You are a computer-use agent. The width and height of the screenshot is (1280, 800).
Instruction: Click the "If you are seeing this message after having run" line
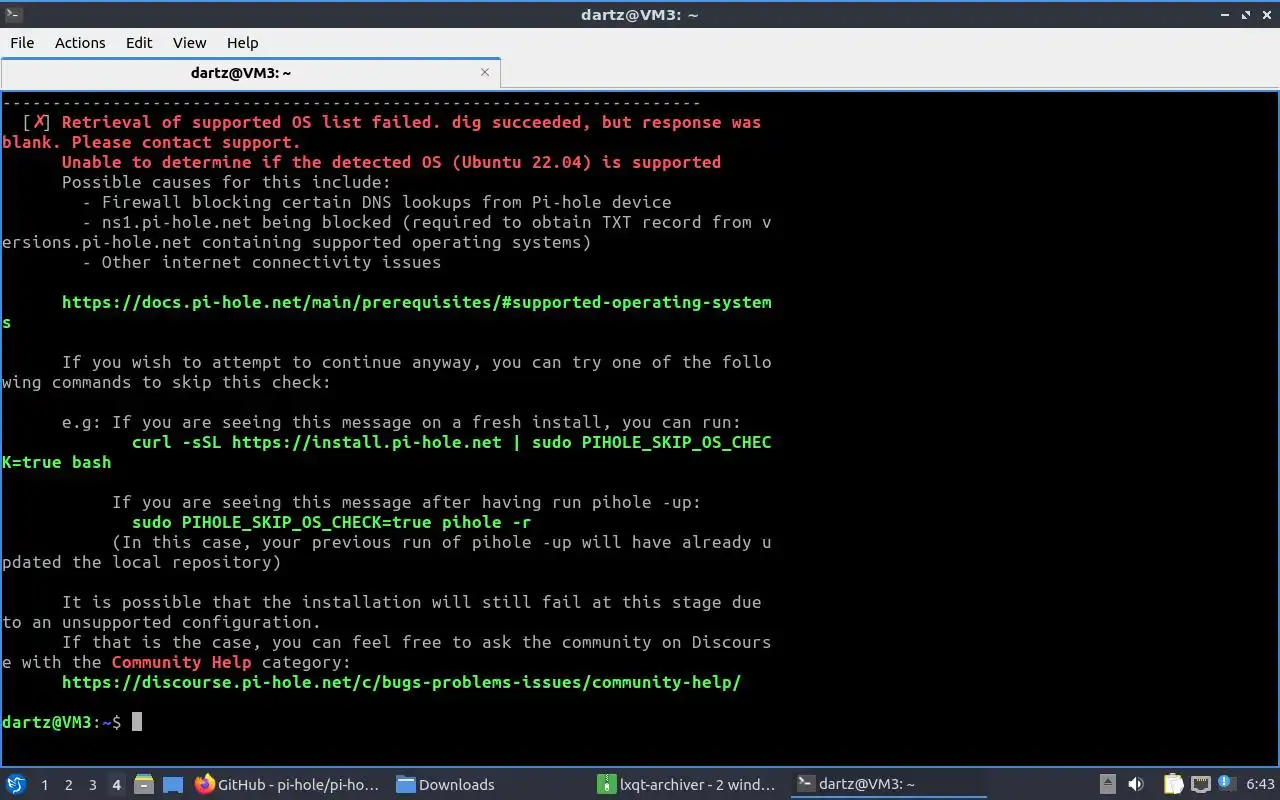pyautogui.click(x=406, y=502)
